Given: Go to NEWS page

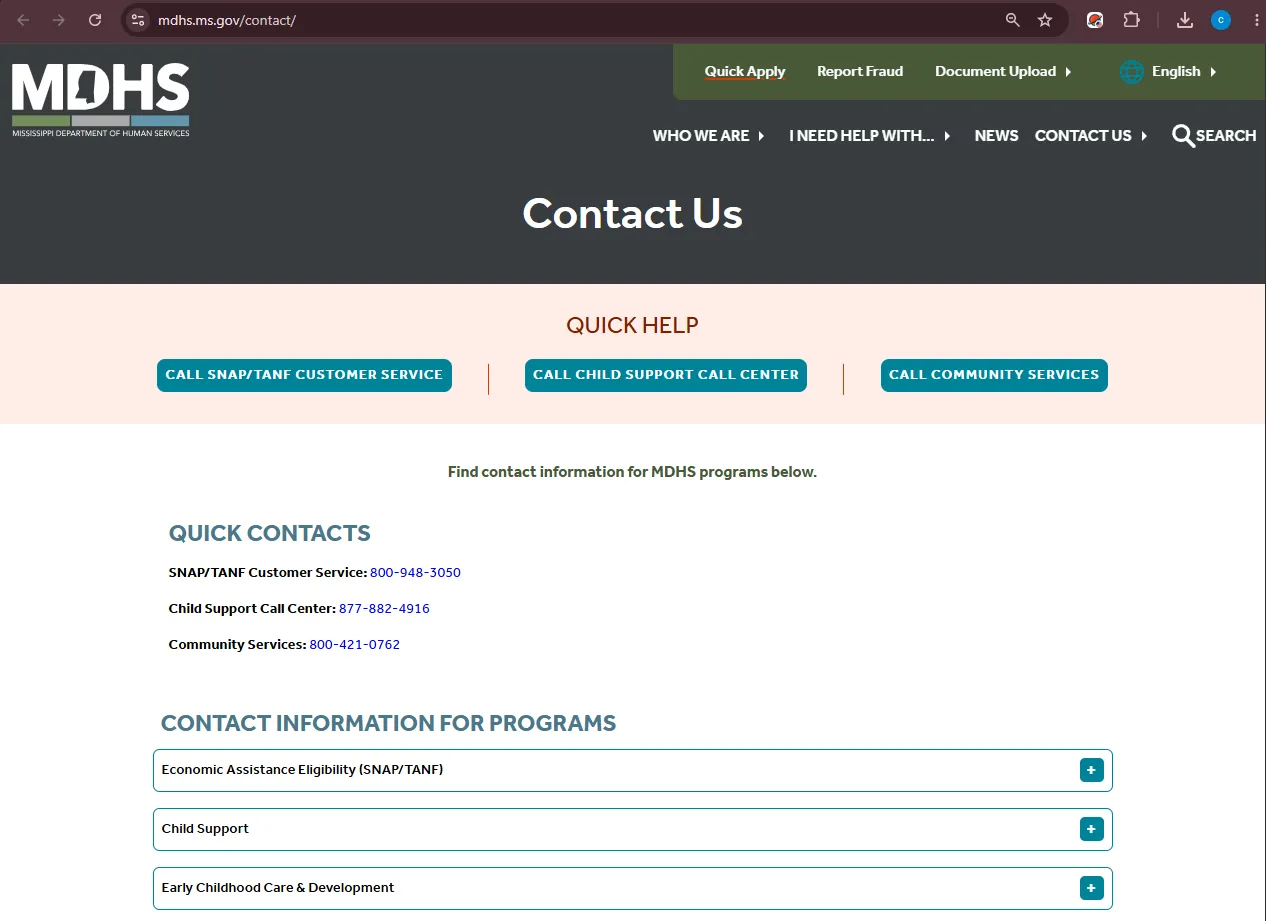Looking at the screenshot, I should pyautogui.click(x=996, y=136).
